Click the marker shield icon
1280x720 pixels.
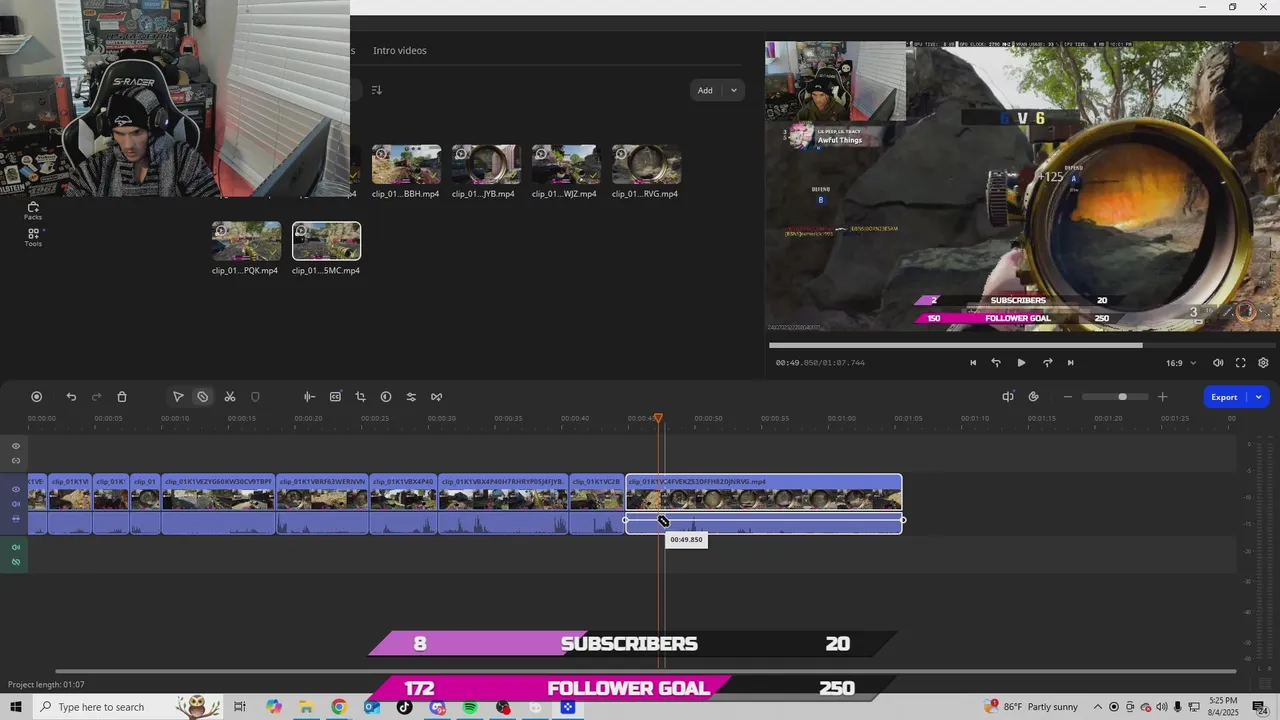tap(255, 397)
